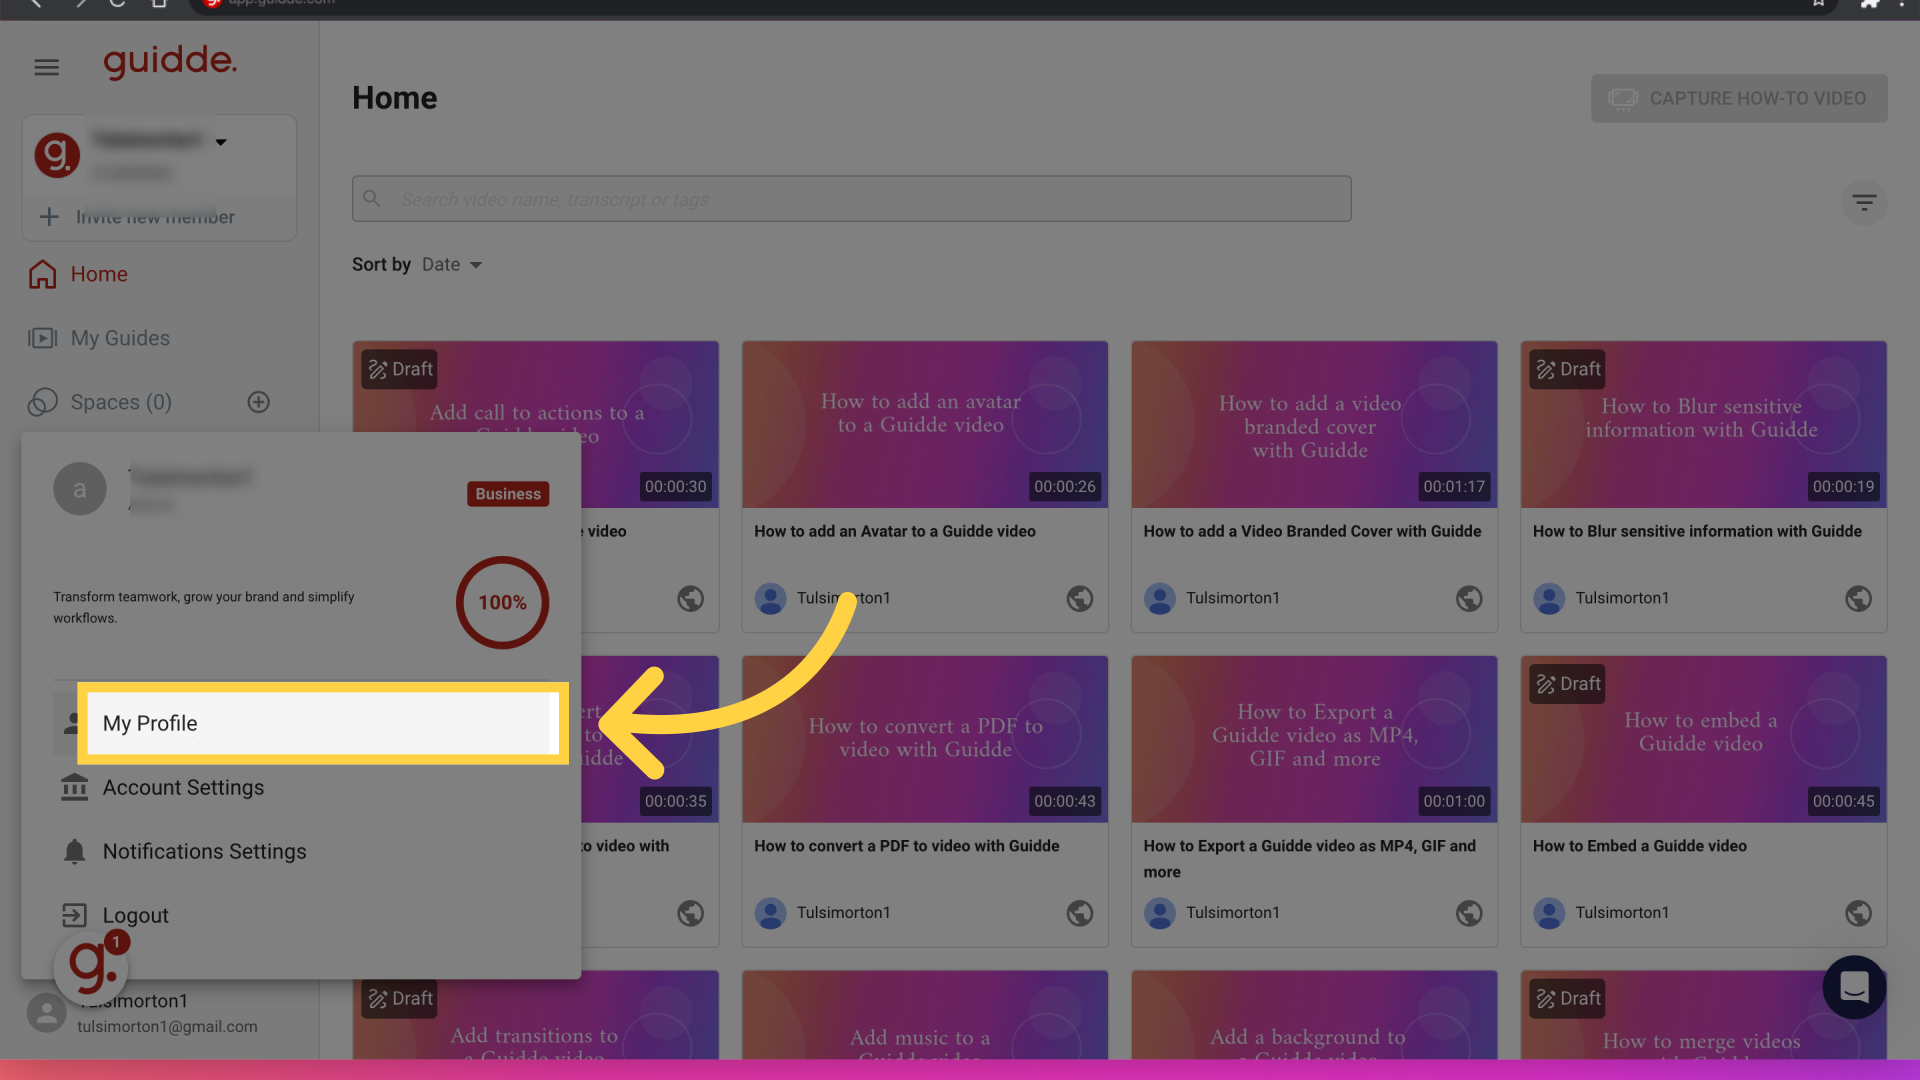
Task: Click the 100% progress circle
Action: [502, 603]
